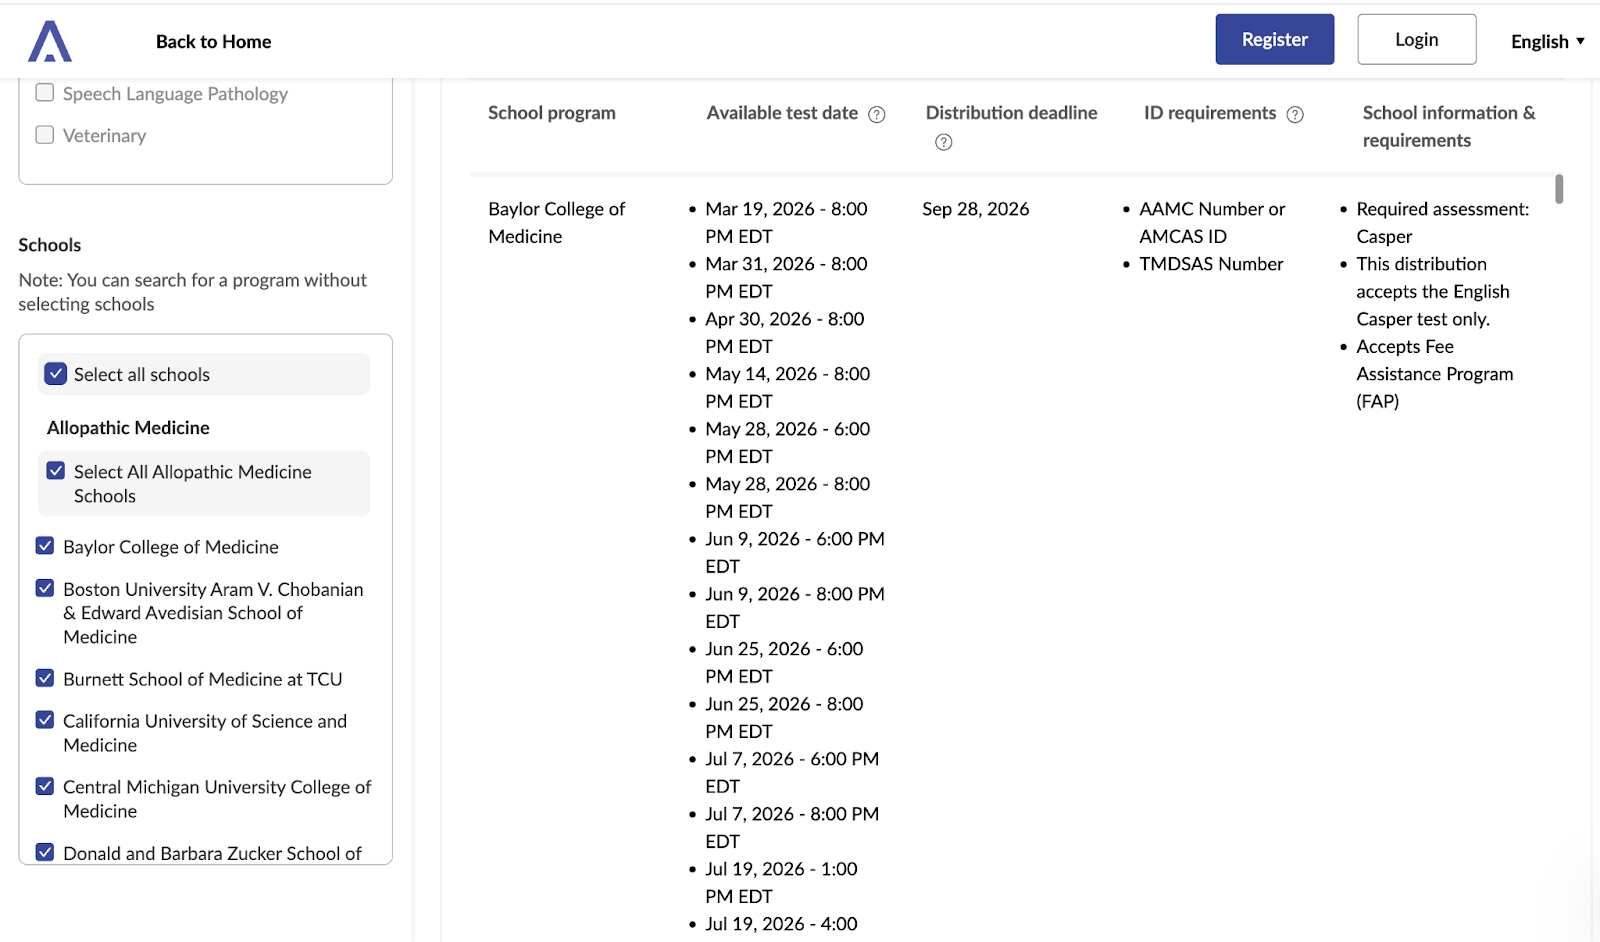The width and height of the screenshot is (1600, 942).
Task: Click the app logo in the top left
Action: coord(47,41)
